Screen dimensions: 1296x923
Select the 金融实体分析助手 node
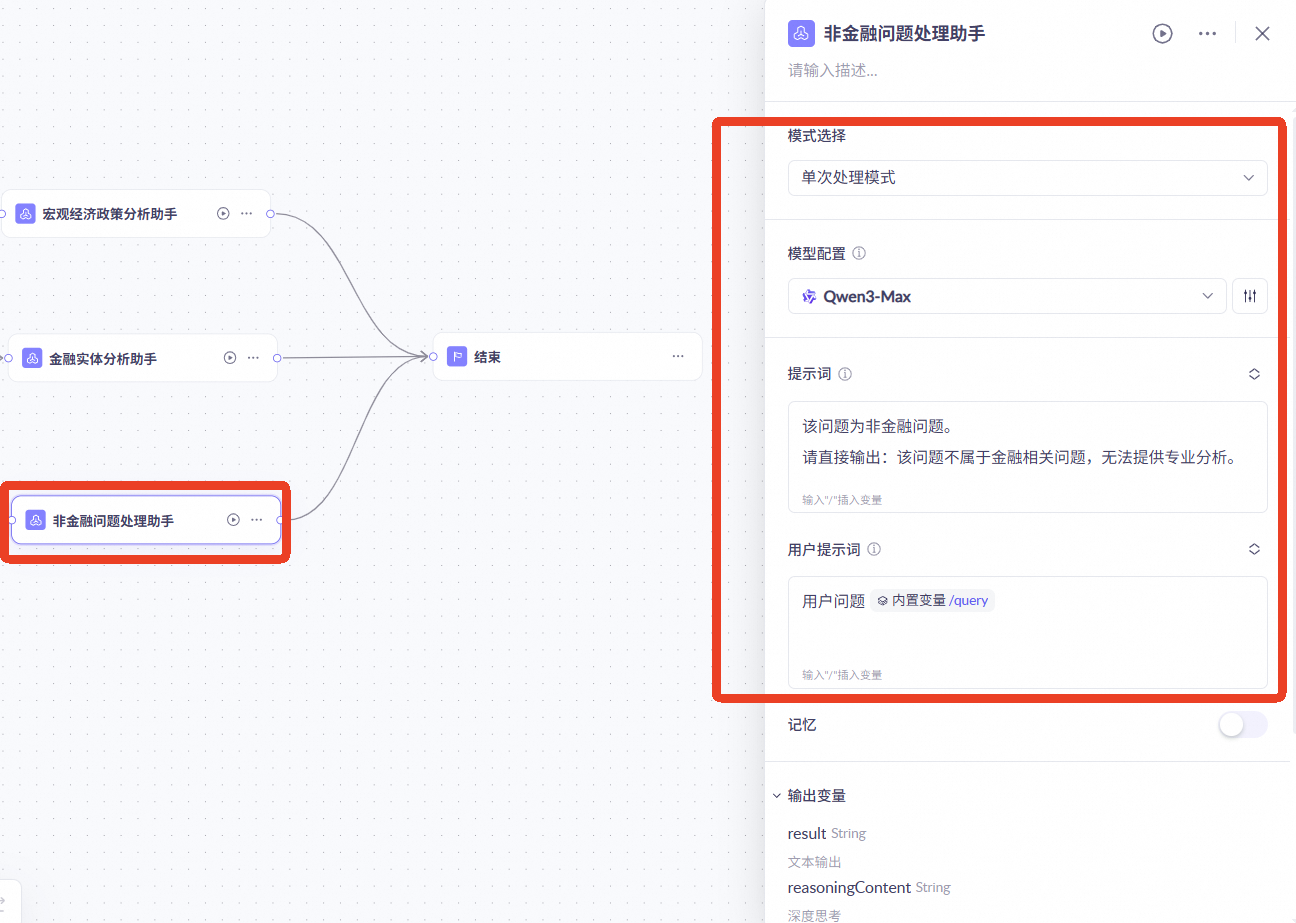tap(143, 357)
